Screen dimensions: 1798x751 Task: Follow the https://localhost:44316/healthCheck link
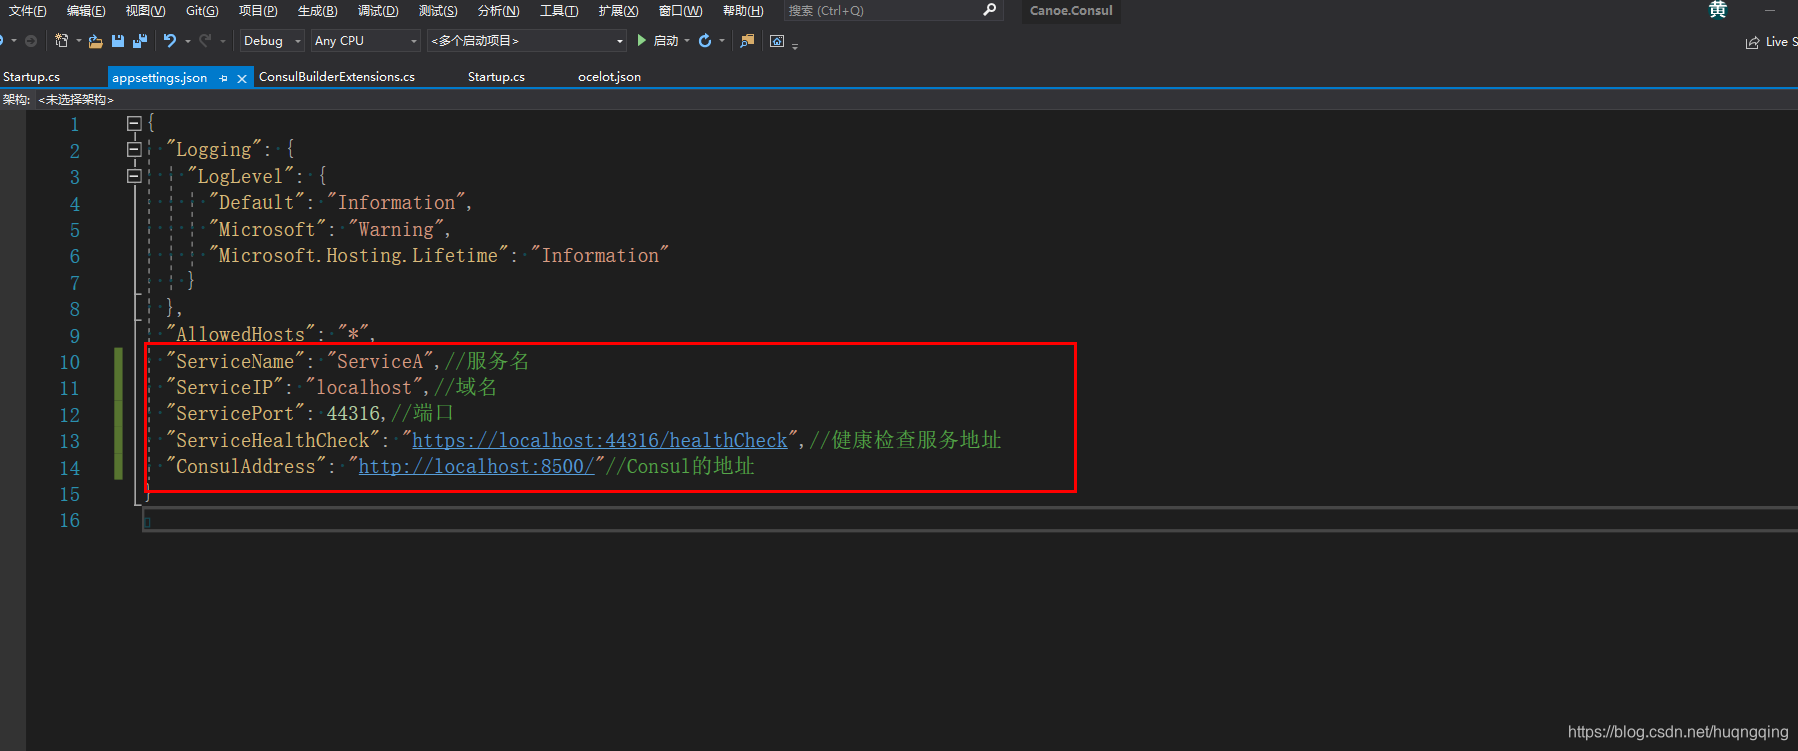600,440
